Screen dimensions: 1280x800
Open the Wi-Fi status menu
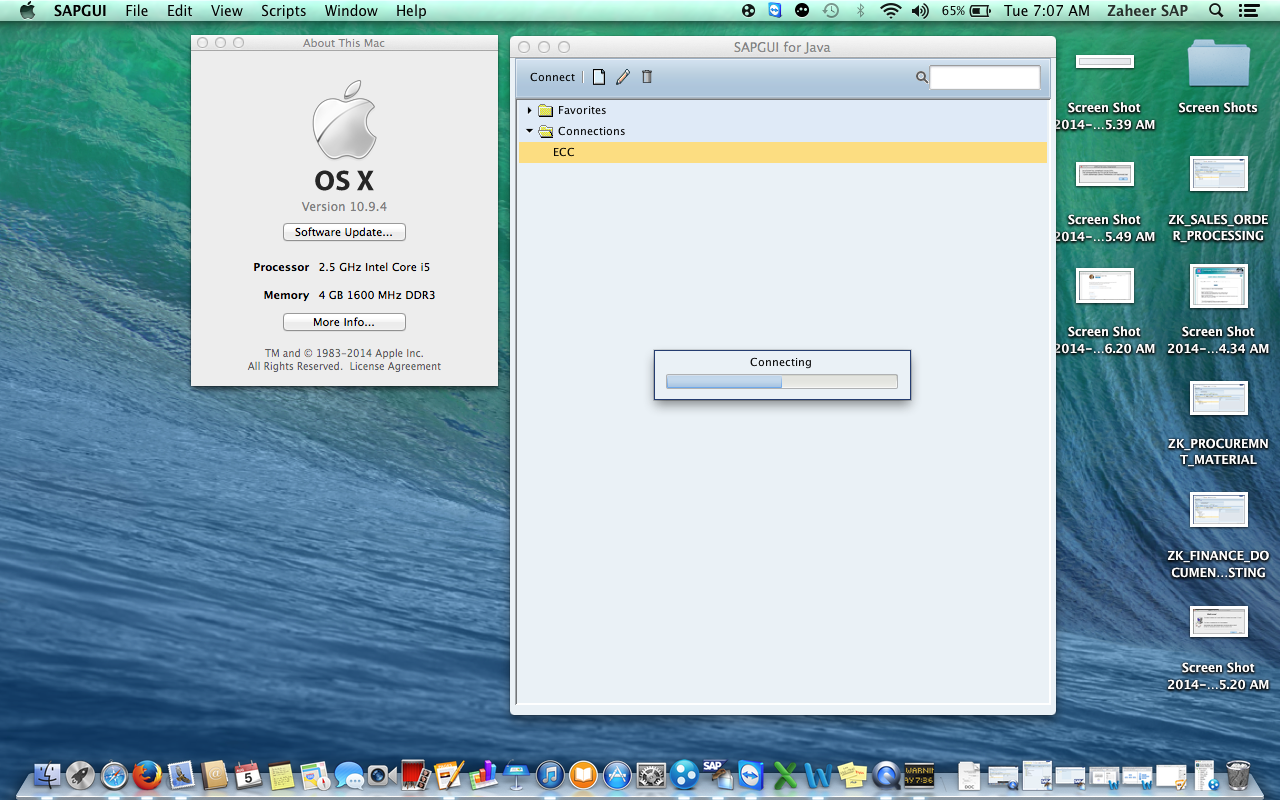point(890,11)
